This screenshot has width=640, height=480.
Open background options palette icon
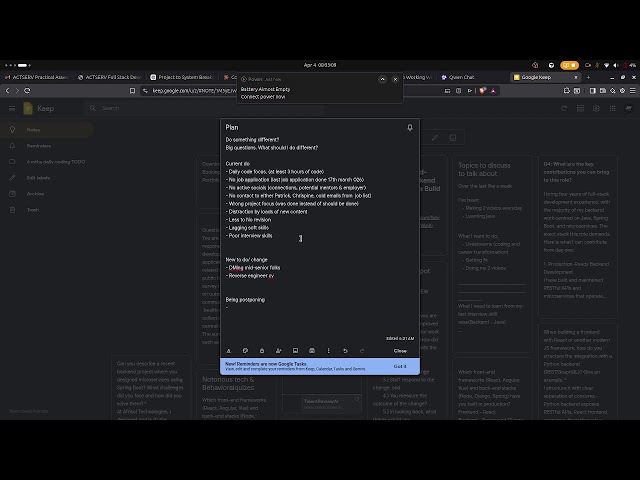(x=245, y=351)
